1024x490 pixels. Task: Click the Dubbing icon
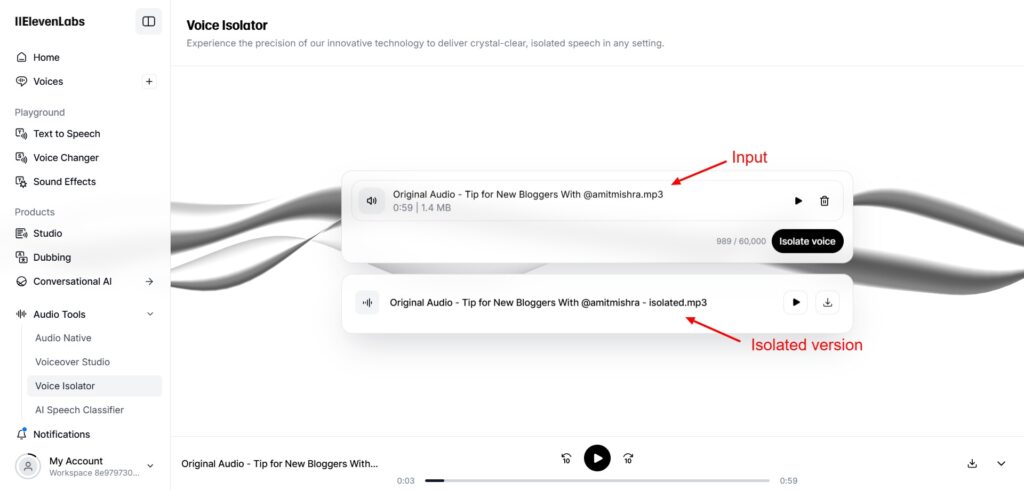(22, 257)
